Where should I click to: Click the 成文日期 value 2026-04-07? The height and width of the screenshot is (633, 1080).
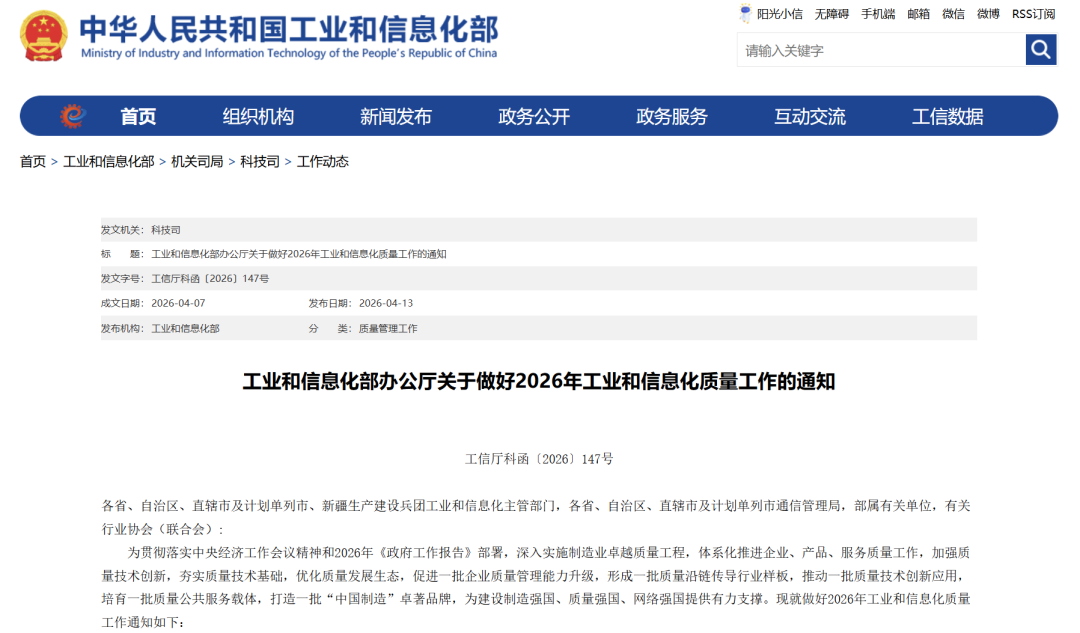tap(178, 303)
